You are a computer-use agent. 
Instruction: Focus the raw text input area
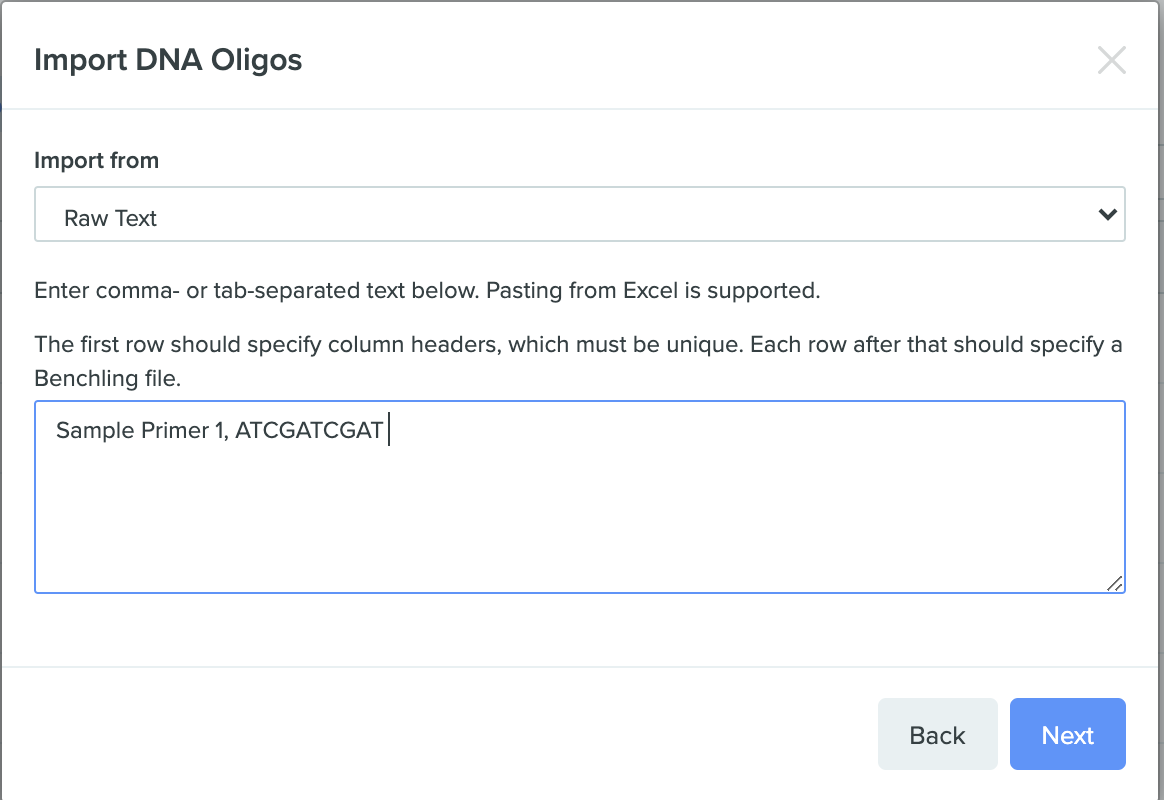(x=580, y=496)
